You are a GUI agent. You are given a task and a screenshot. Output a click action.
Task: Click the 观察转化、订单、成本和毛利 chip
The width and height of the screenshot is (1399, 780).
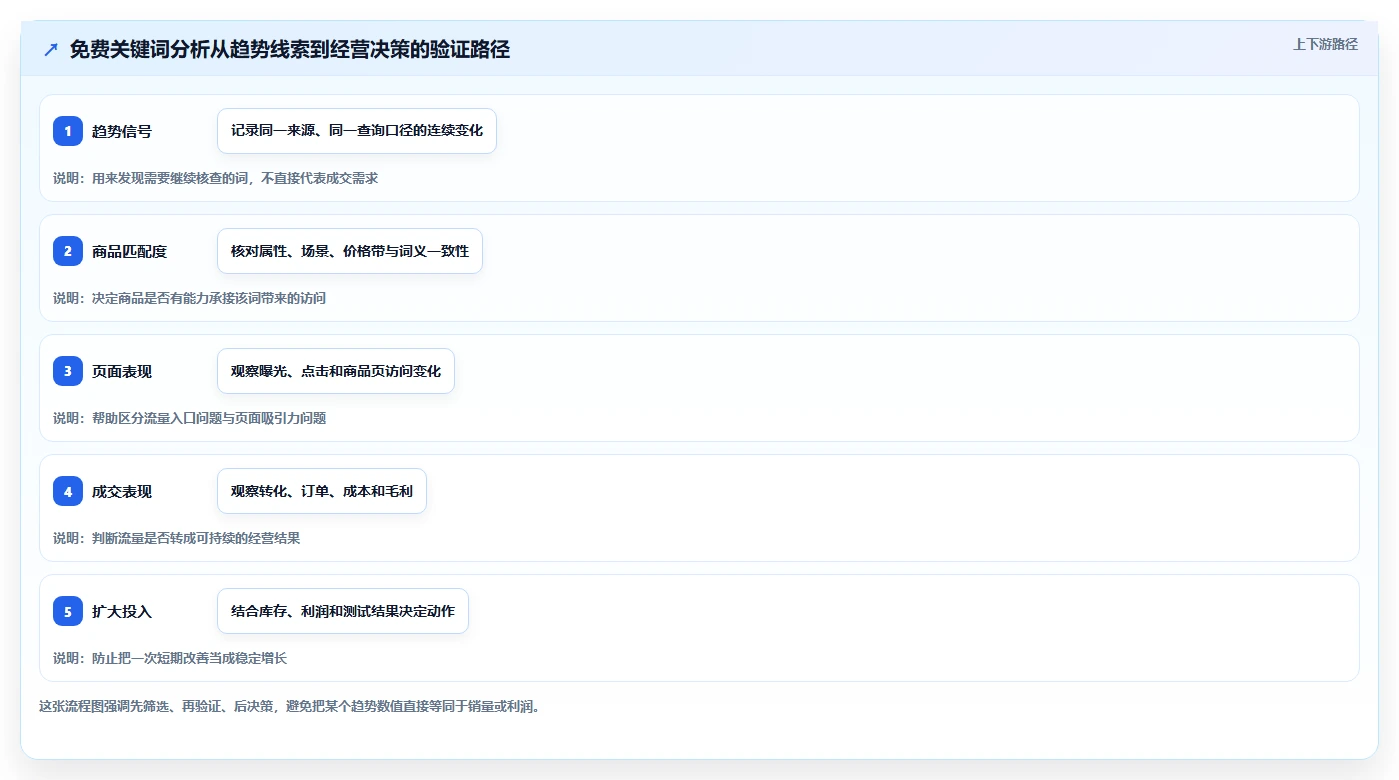coord(322,491)
